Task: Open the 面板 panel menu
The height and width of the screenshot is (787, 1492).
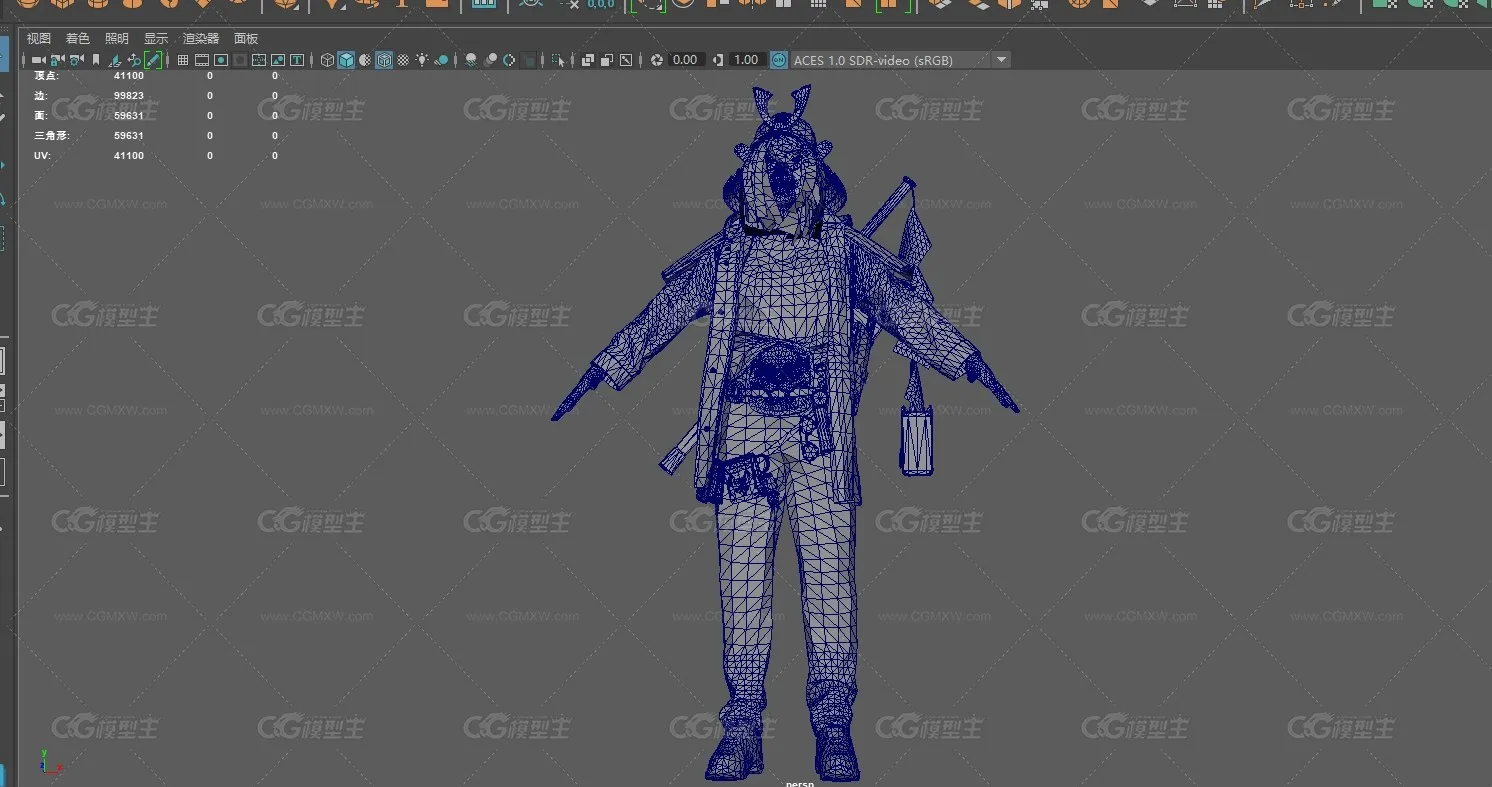Action: (246, 38)
